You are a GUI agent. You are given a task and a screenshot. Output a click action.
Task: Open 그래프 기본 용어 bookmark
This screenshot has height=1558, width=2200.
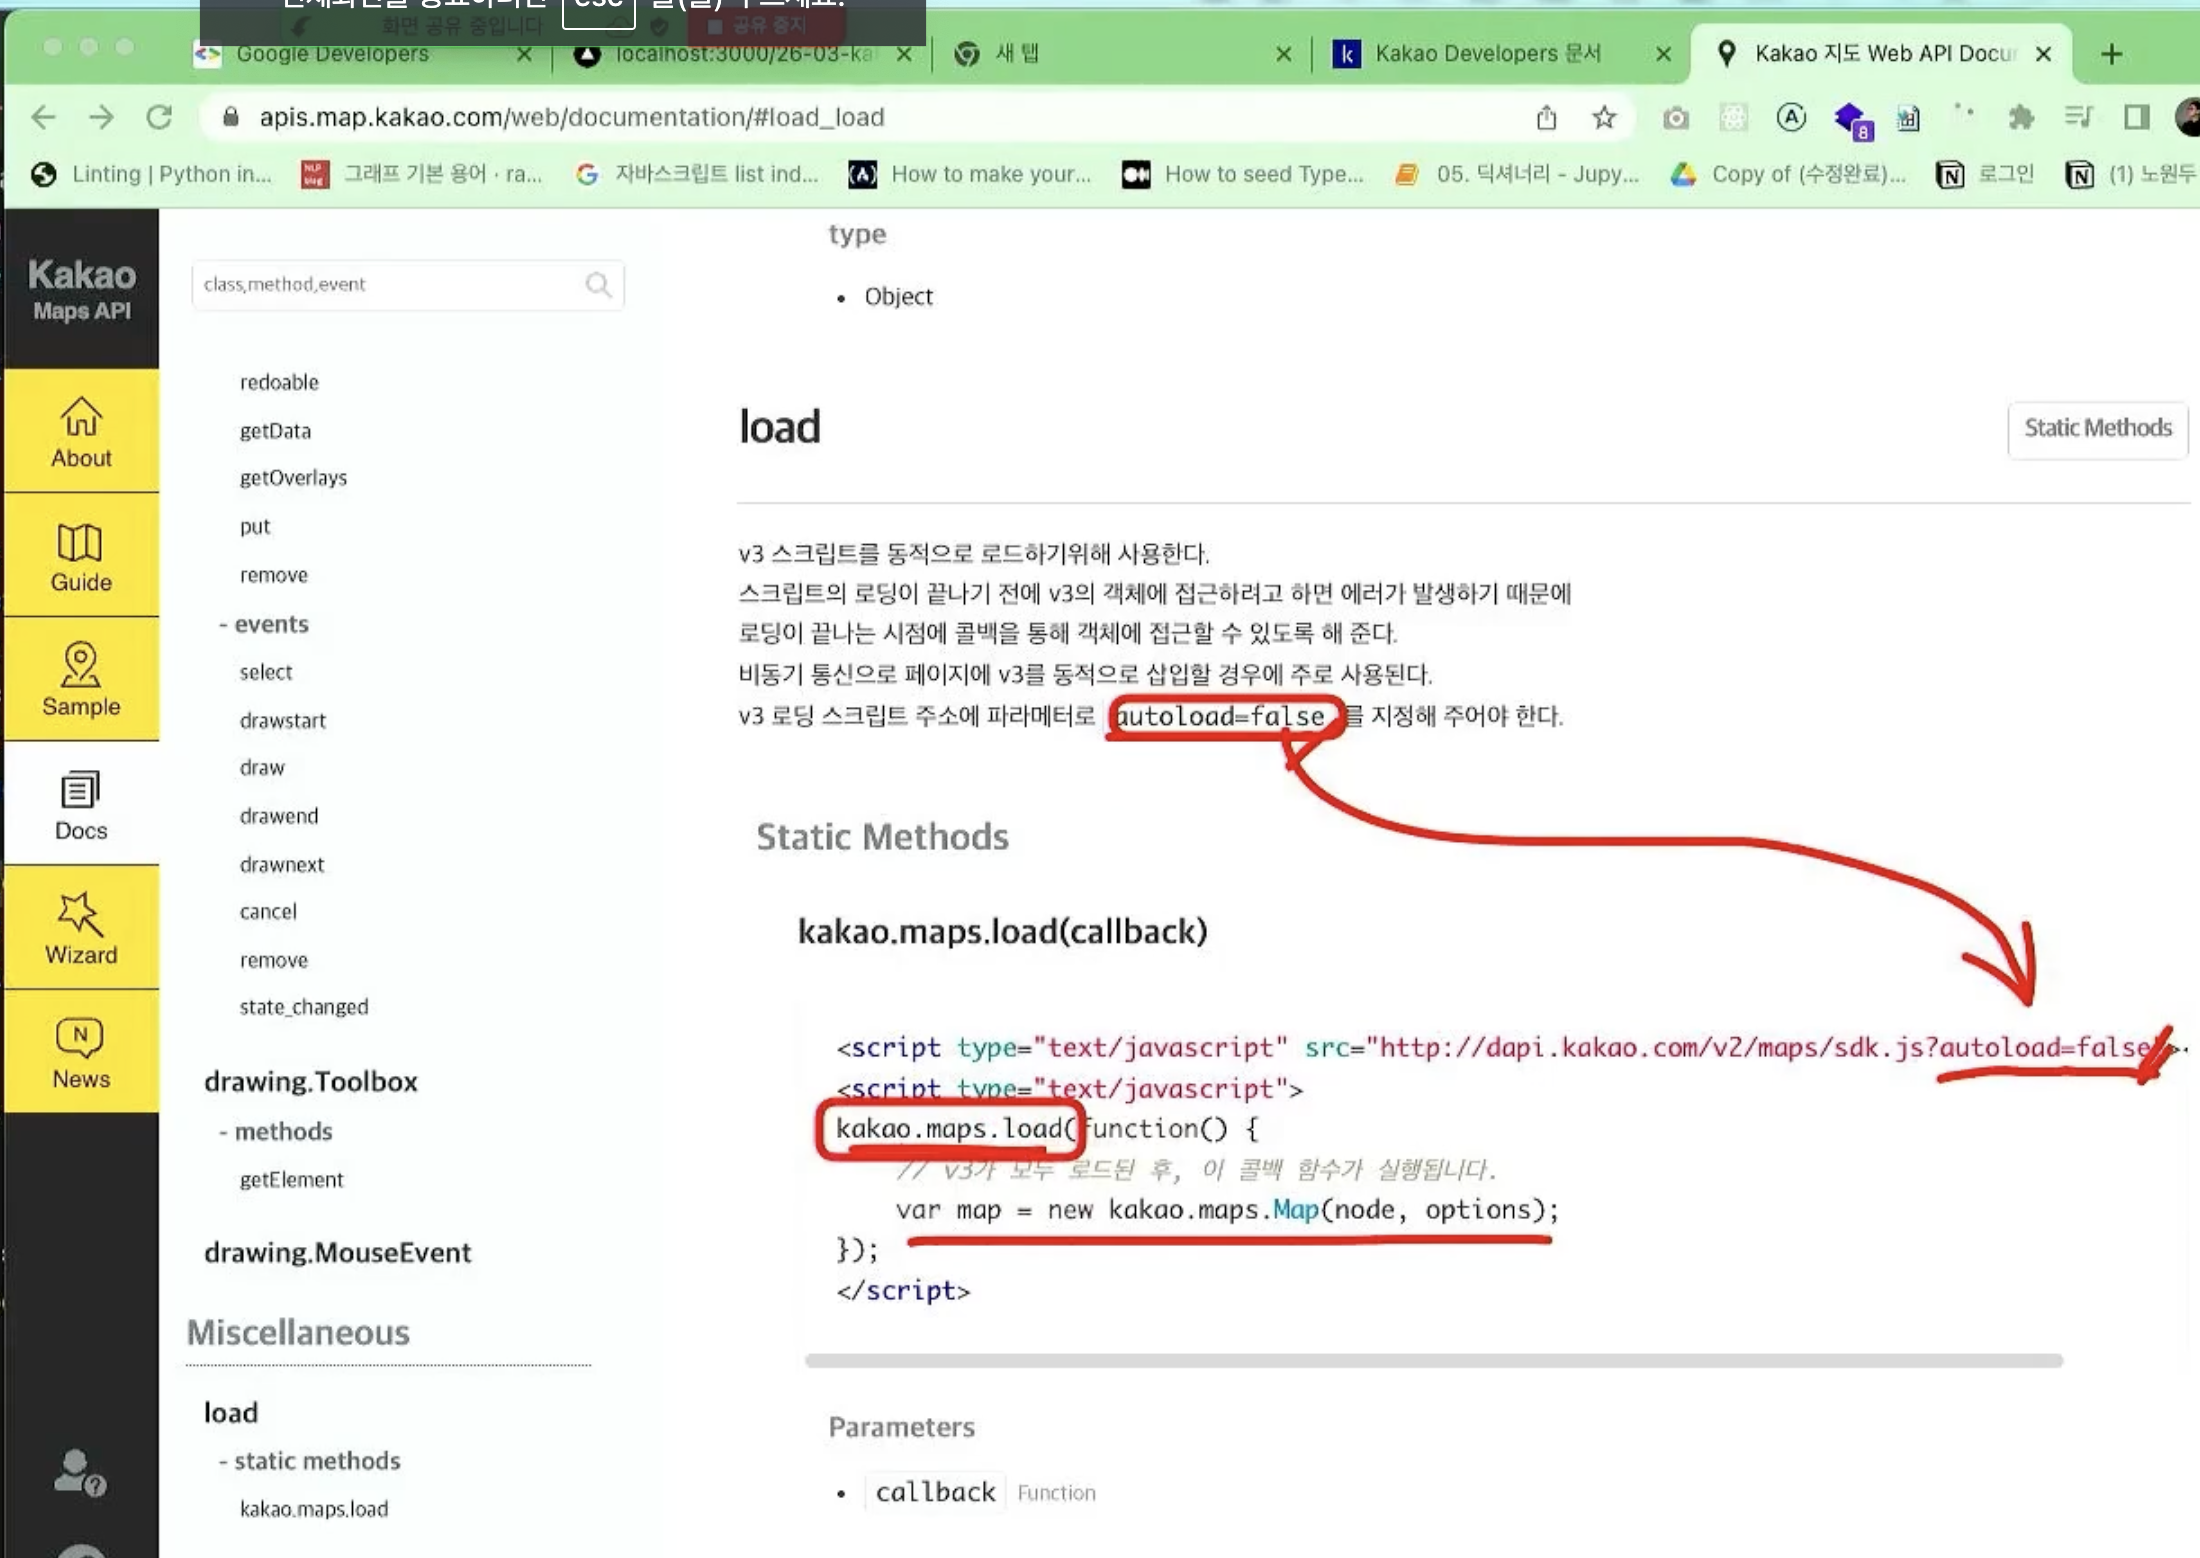(421, 175)
